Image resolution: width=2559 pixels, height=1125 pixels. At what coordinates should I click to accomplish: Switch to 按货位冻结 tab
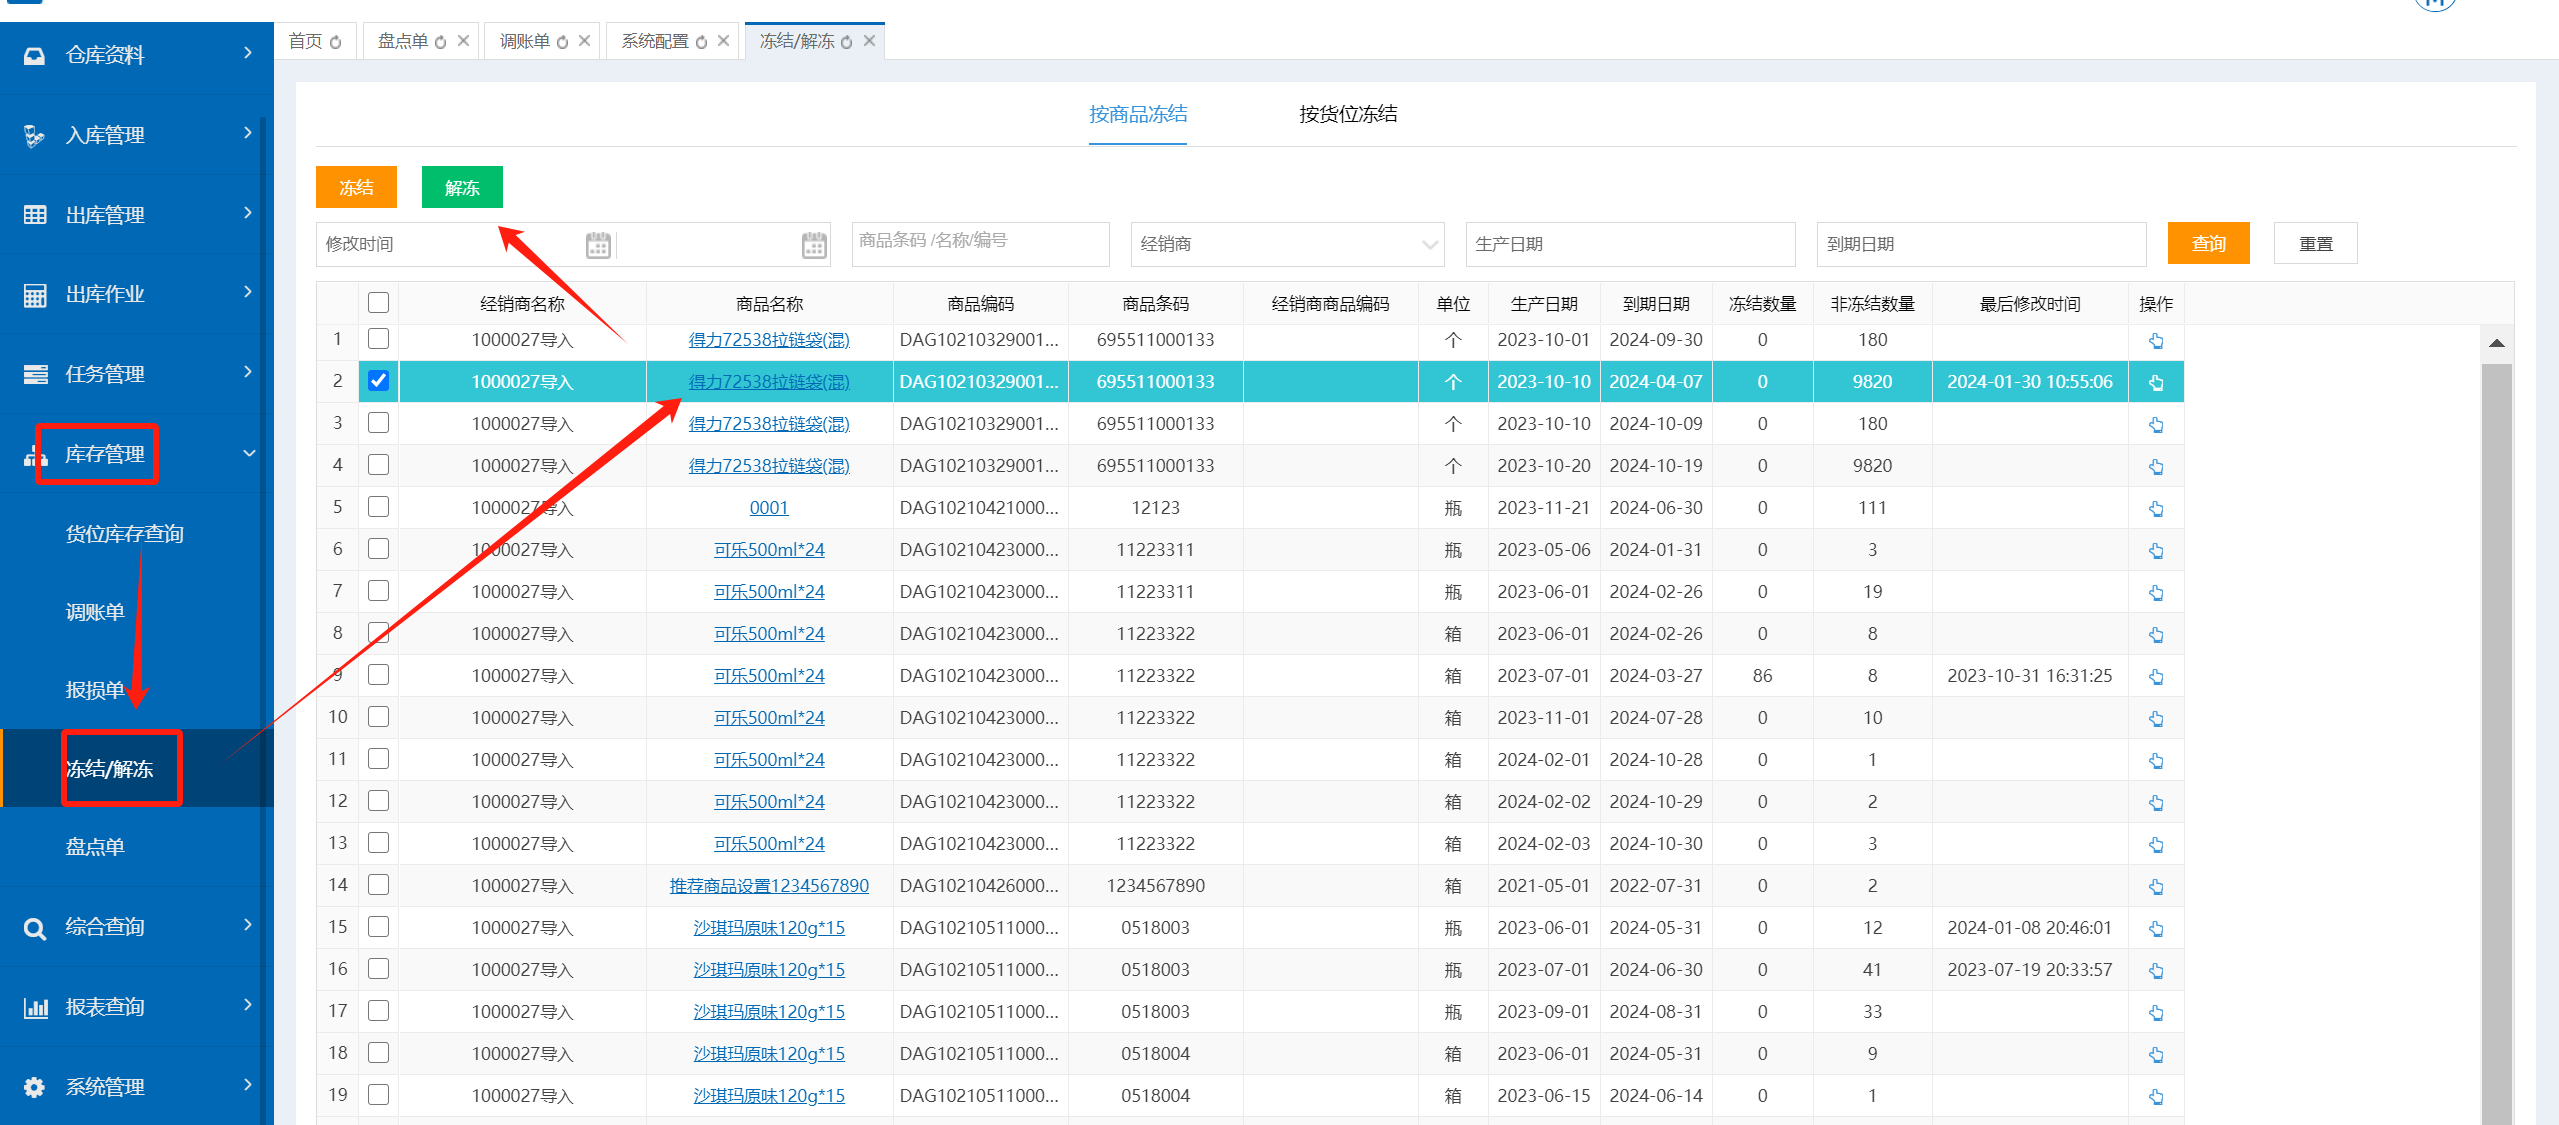(x=1347, y=115)
